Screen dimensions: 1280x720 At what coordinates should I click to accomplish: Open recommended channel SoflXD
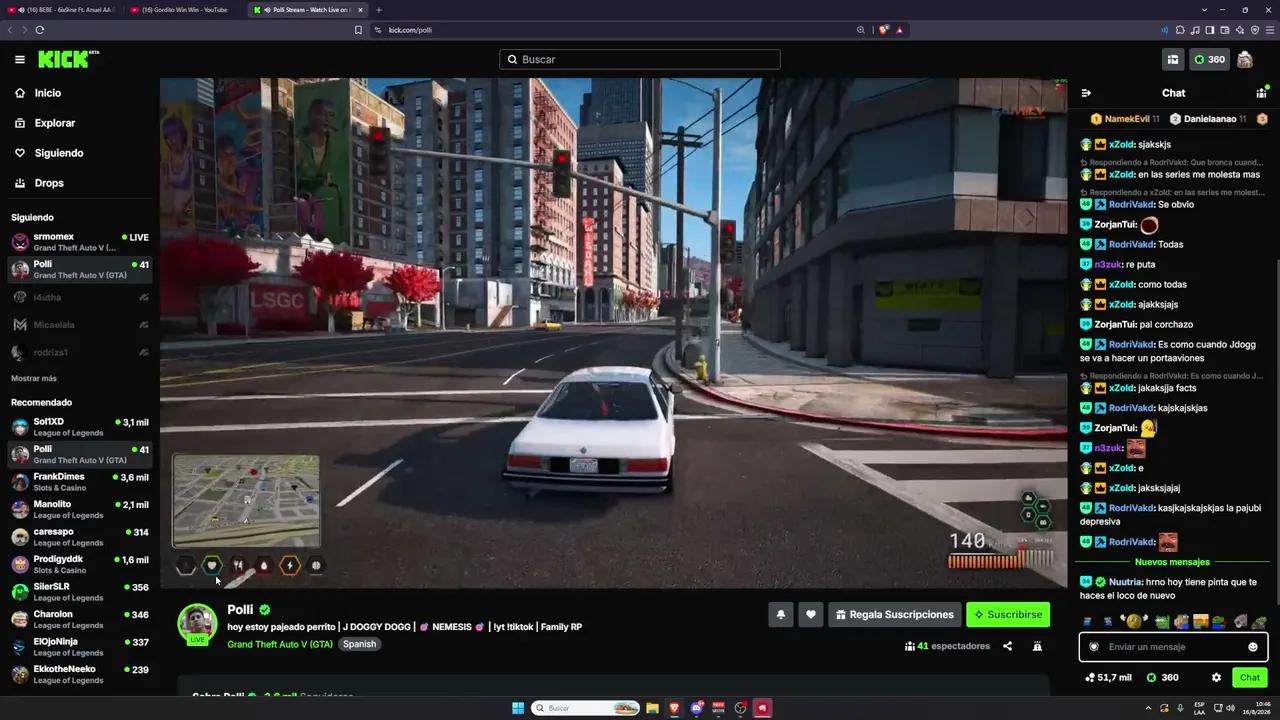pyautogui.click(x=80, y=427)
